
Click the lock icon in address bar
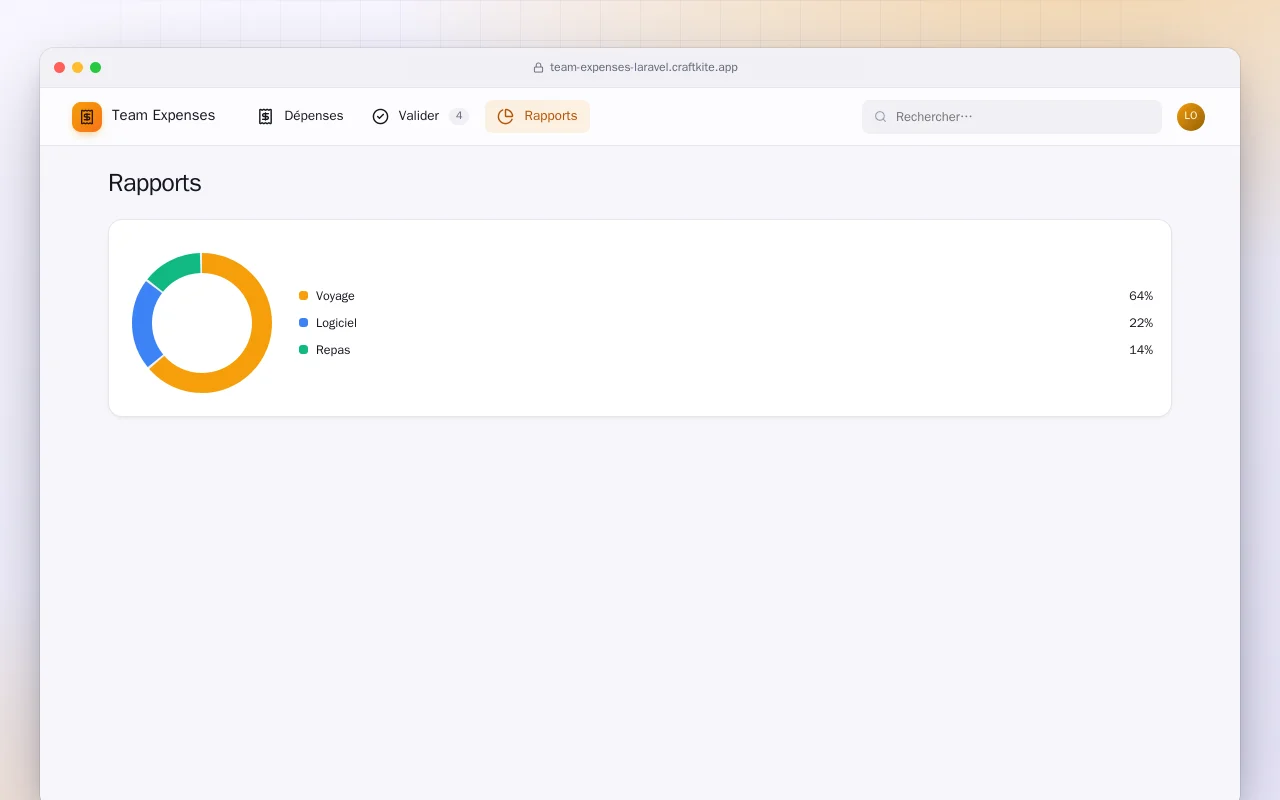(538, 68)
